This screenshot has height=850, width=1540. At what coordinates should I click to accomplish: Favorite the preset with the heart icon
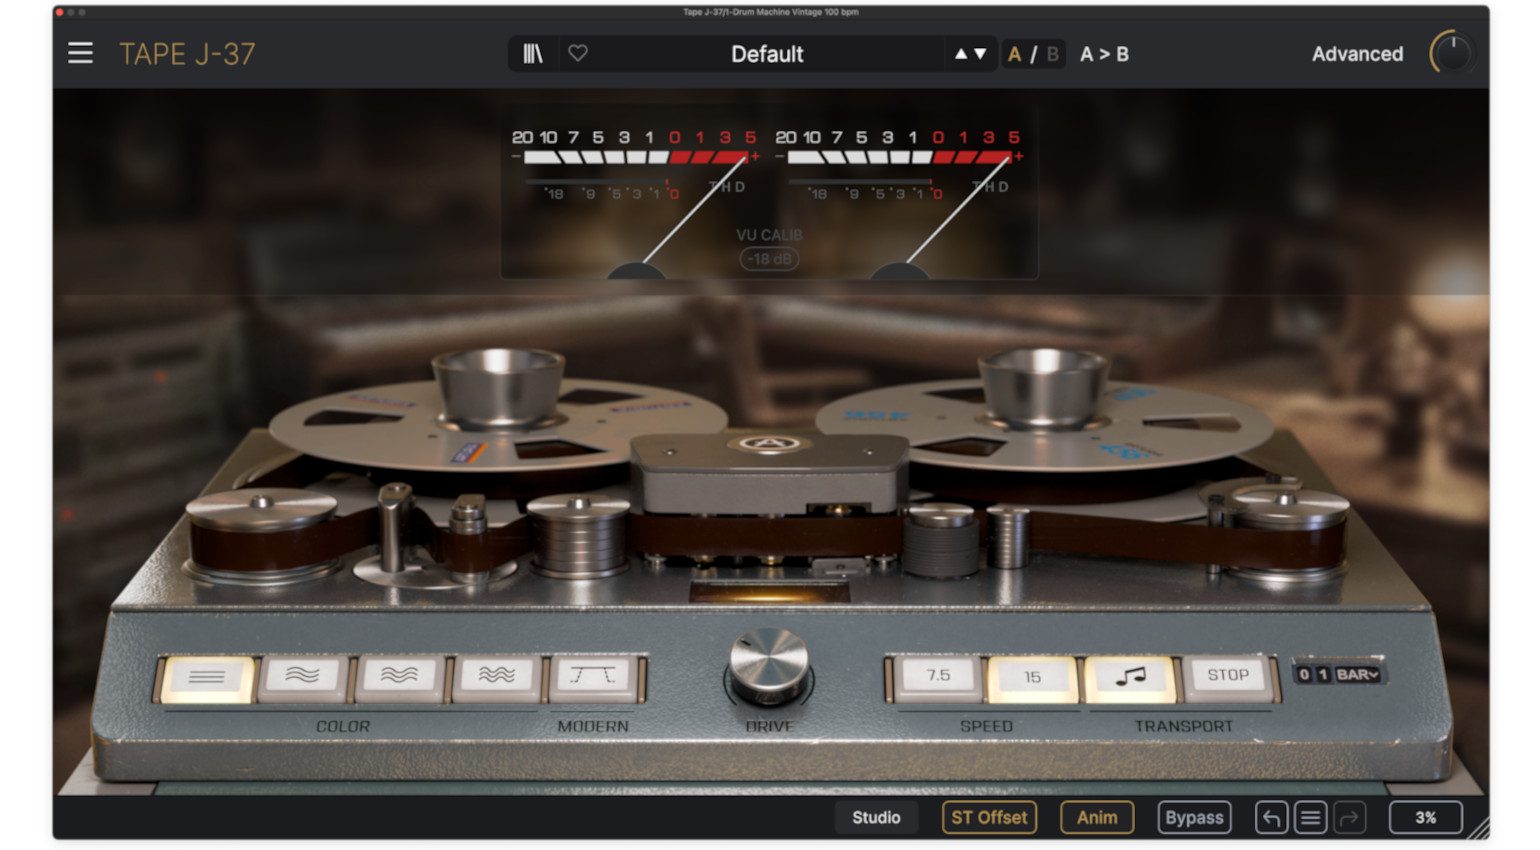578,54
